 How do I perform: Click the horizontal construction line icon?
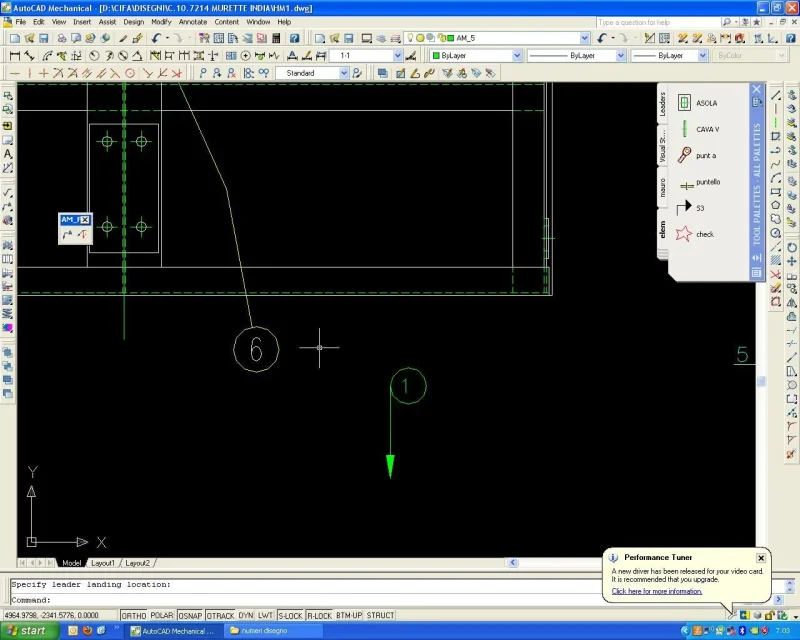coord(15,73)
